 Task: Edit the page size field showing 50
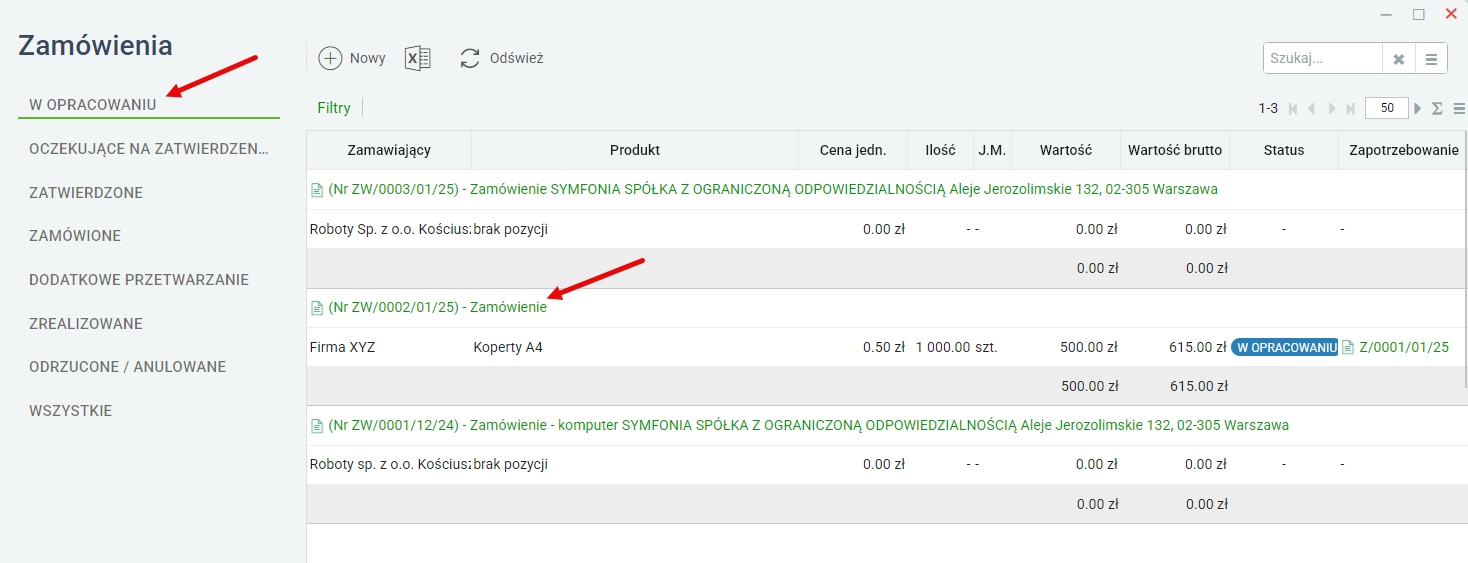1387,108
